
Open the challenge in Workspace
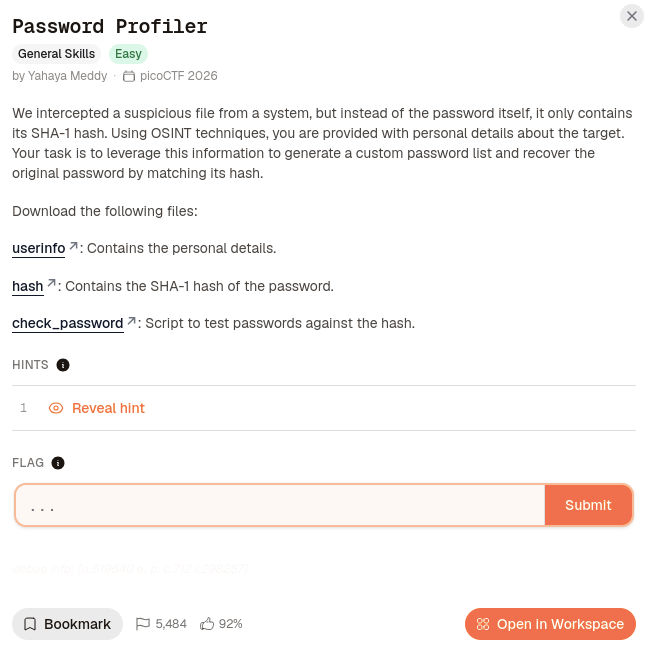[x=550, y=624]
